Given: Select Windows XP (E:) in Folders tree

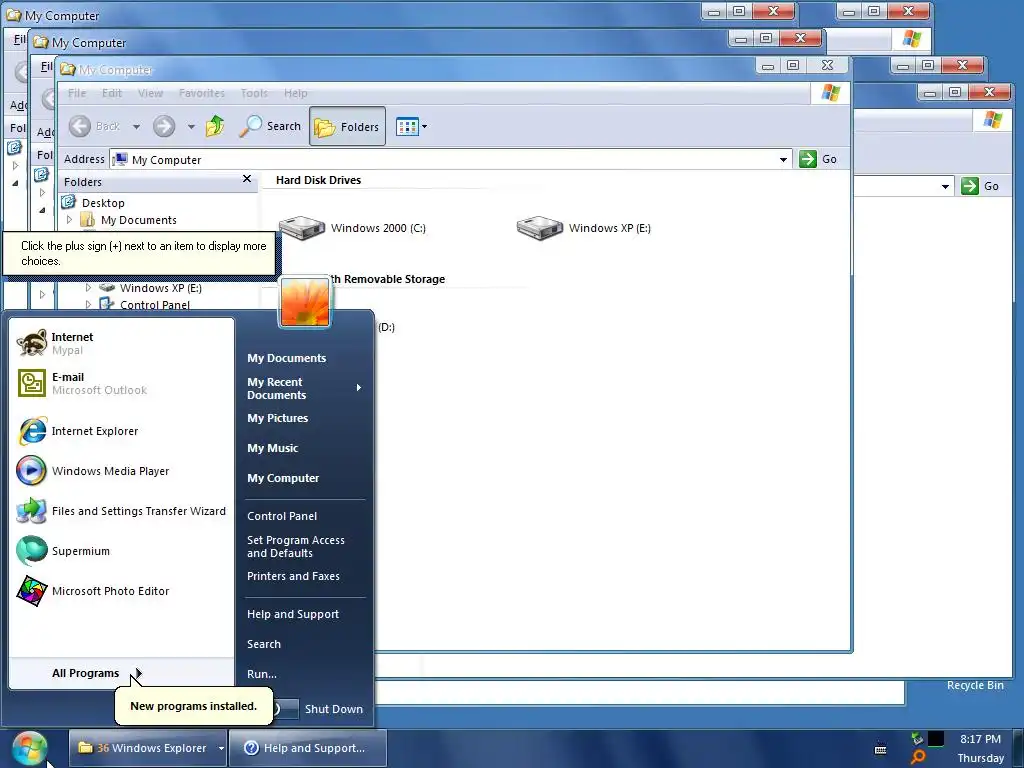Looking at the screenshot, I should click(x=161, y=288).
